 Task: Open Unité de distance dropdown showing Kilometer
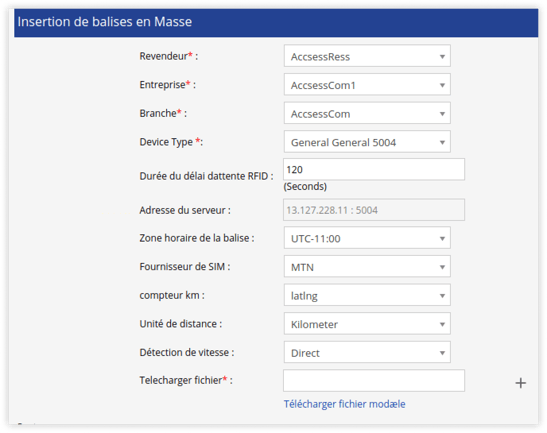coord(367,324)
